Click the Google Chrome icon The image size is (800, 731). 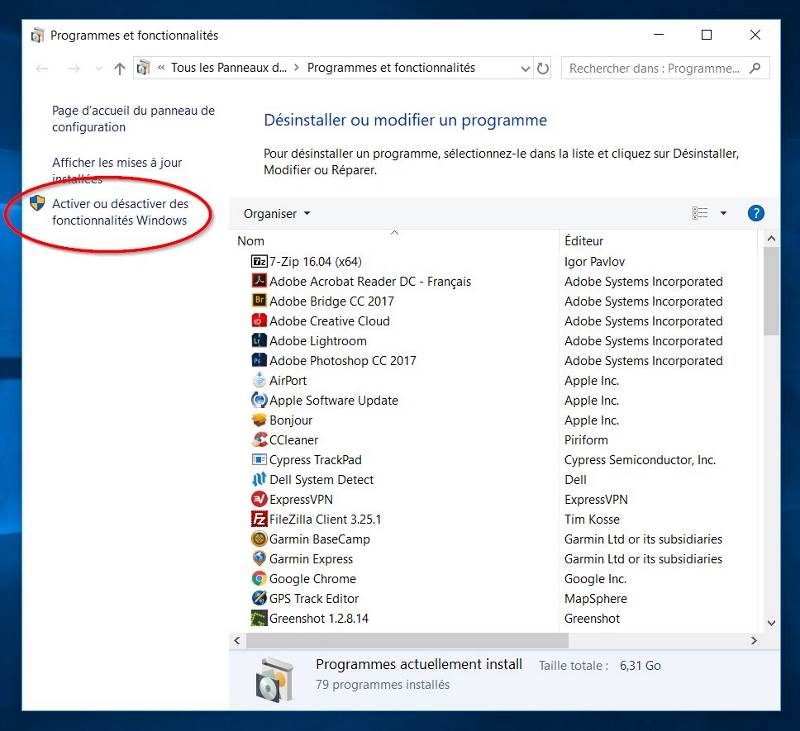point(259,578)
